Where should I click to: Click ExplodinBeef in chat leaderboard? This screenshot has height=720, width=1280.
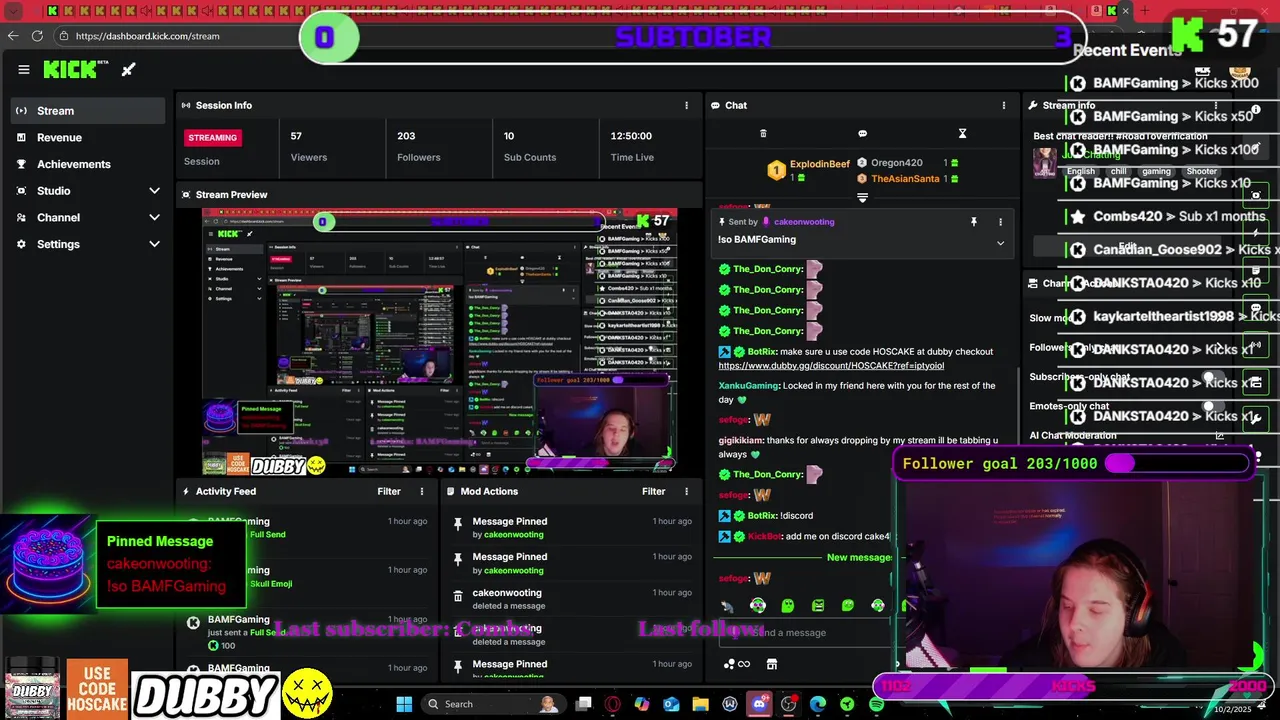[819, 164]
